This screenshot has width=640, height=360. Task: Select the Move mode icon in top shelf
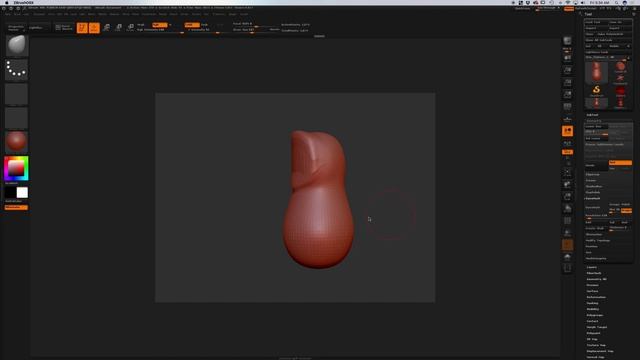106,27
